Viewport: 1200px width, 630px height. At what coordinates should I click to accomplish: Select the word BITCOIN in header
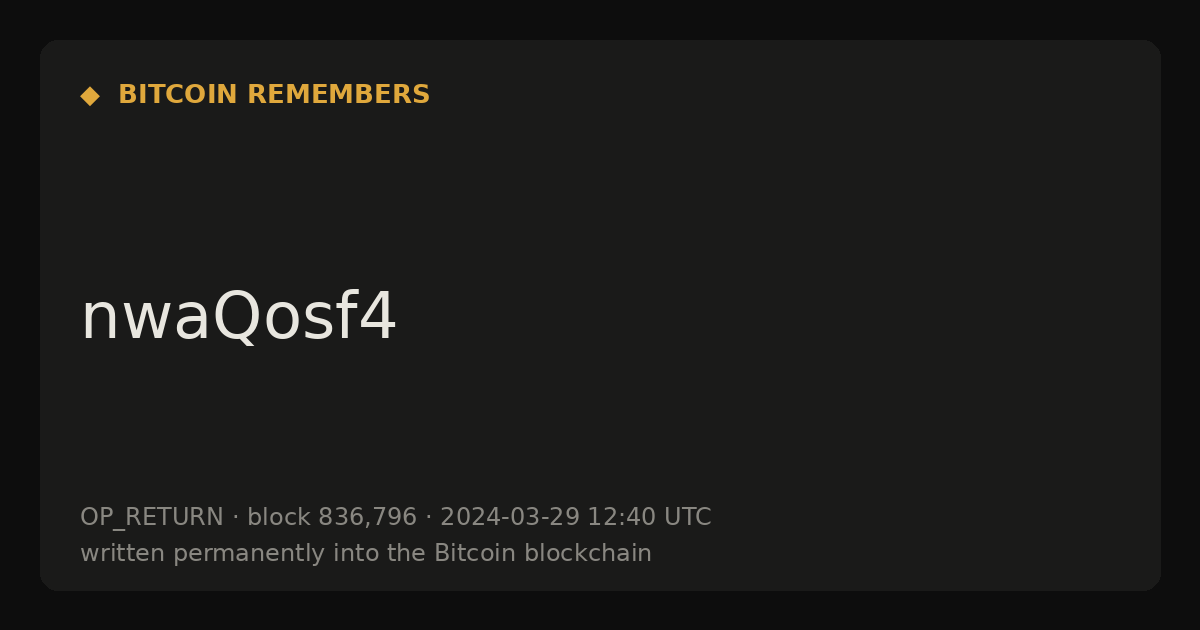[178, 95]
